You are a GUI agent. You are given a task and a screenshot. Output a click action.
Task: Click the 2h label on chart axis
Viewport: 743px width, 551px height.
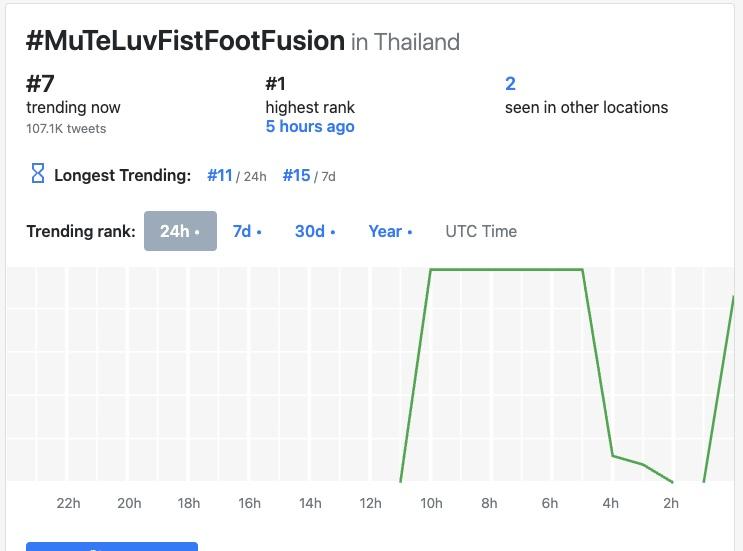point(671,503)
